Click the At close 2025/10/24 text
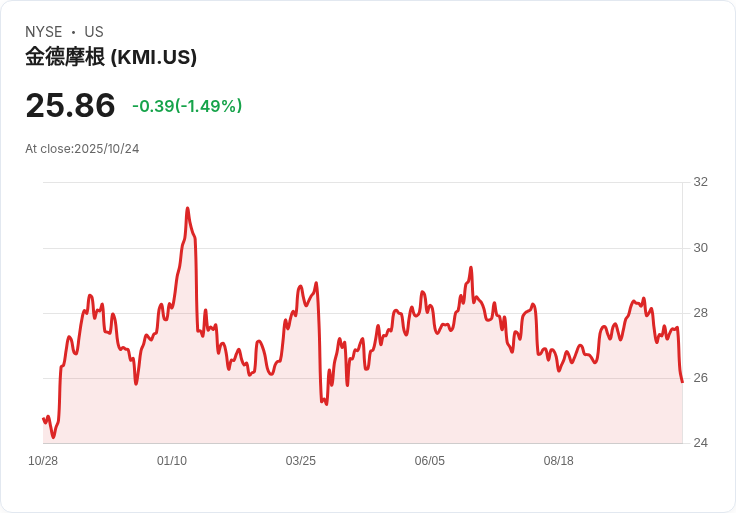The width and height of the screenshot is (736, 513). [82, 149]
